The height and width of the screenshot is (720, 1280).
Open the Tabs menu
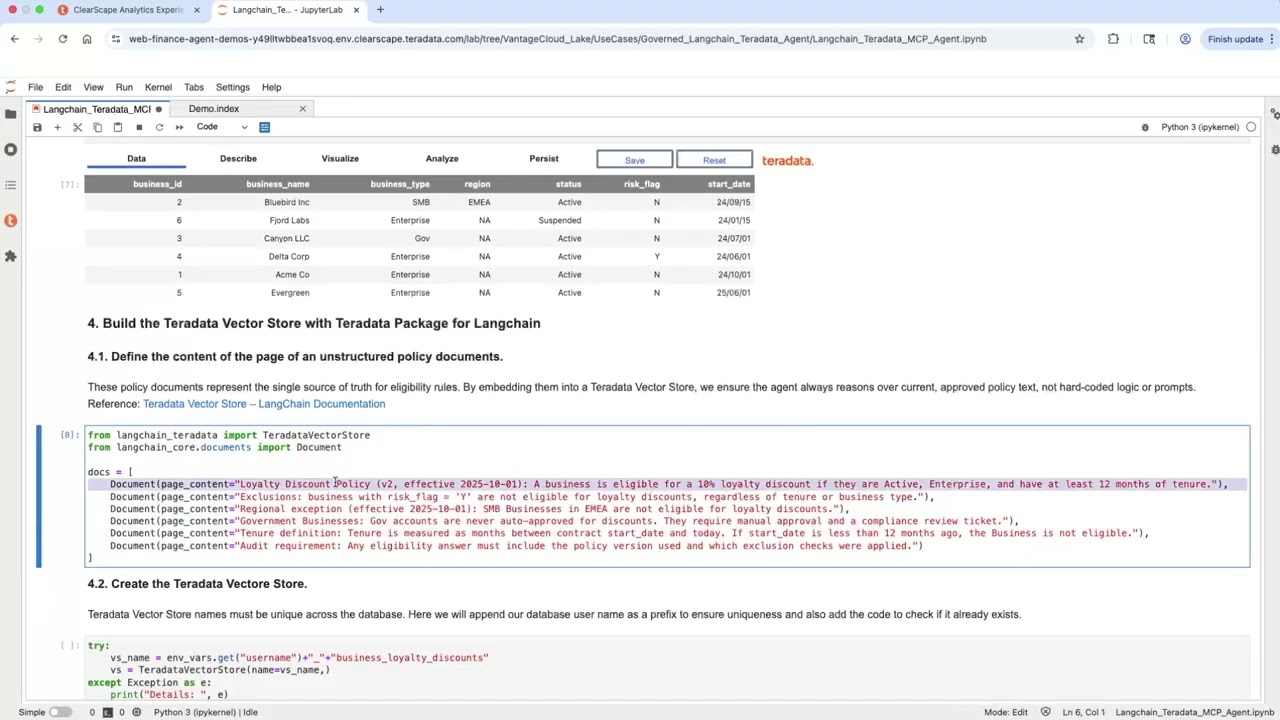(x=194, y=87)
